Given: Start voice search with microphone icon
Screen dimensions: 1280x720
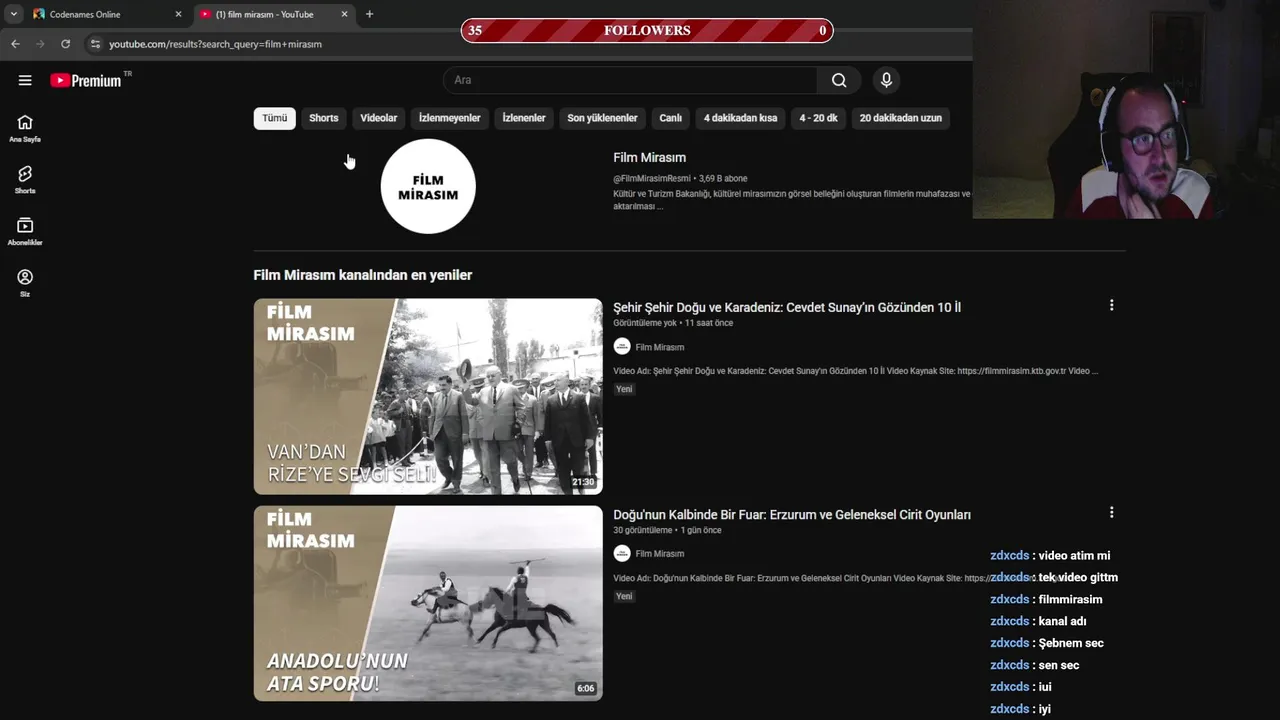Looking at the screenshot, I should pos(886,80).
